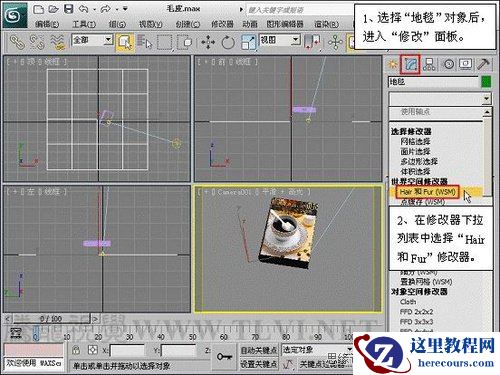
Task: Select FFD 2x2x2 modifier
Action: [x=417, y=312]
